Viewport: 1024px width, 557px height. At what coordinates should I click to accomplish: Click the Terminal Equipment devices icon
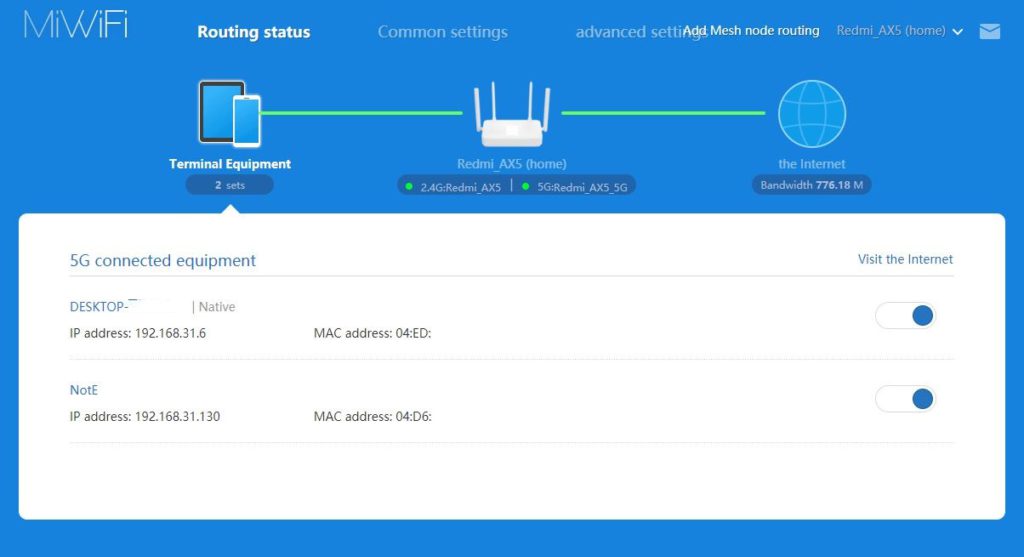tap(230, 113)
